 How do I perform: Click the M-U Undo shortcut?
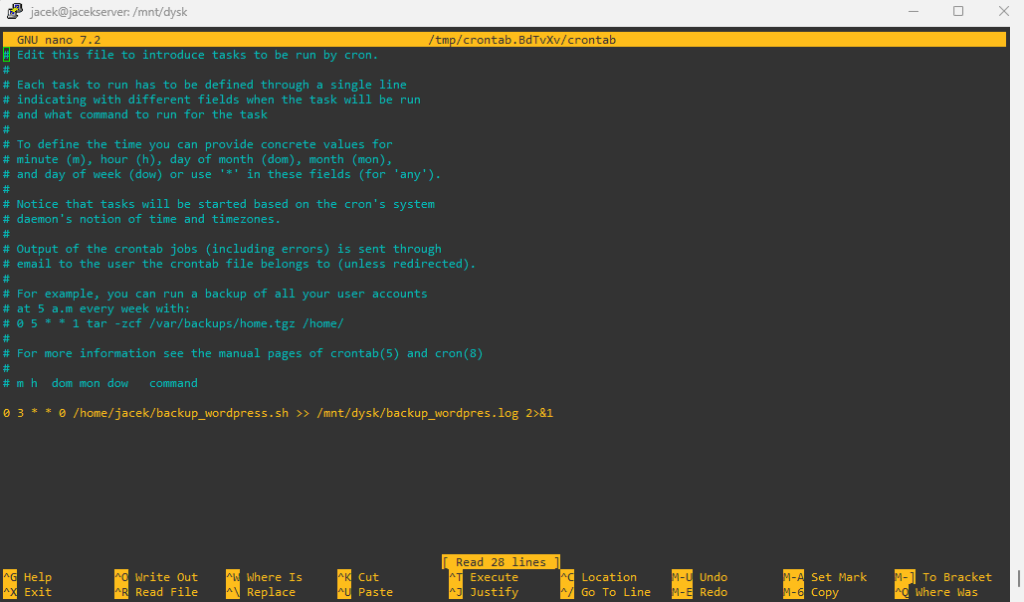pos(700,577)
